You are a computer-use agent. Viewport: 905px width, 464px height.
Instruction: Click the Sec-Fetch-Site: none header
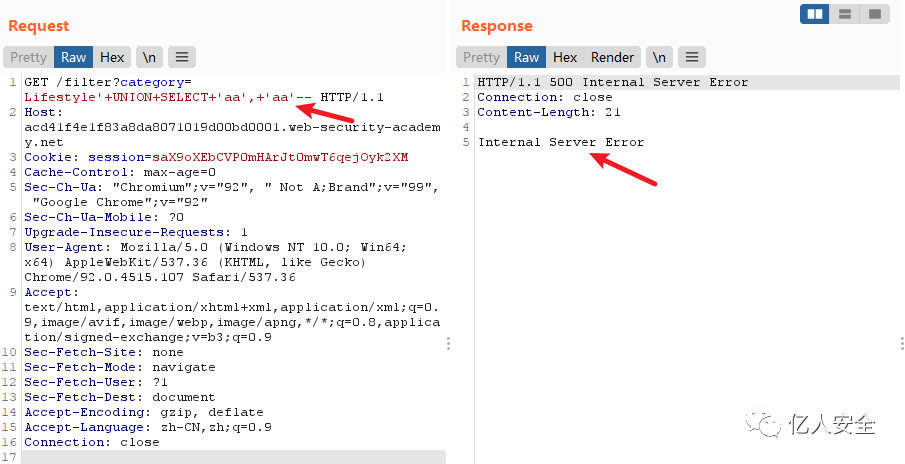[x=104, y=352]
